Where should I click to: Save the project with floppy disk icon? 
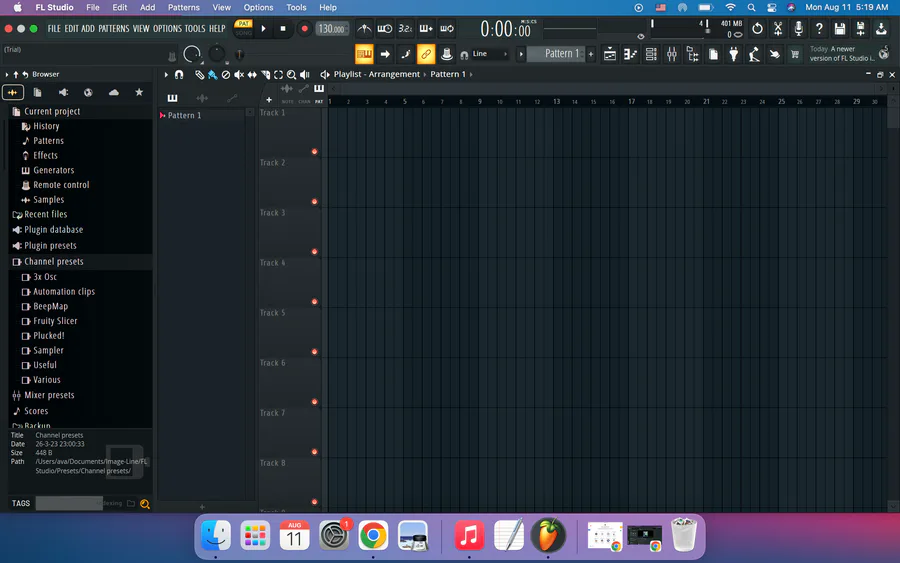click(840, 29)
